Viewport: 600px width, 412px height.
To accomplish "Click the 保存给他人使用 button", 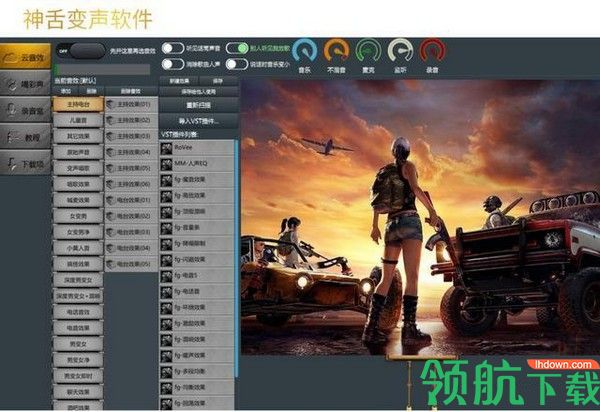I will click(199, 91).
